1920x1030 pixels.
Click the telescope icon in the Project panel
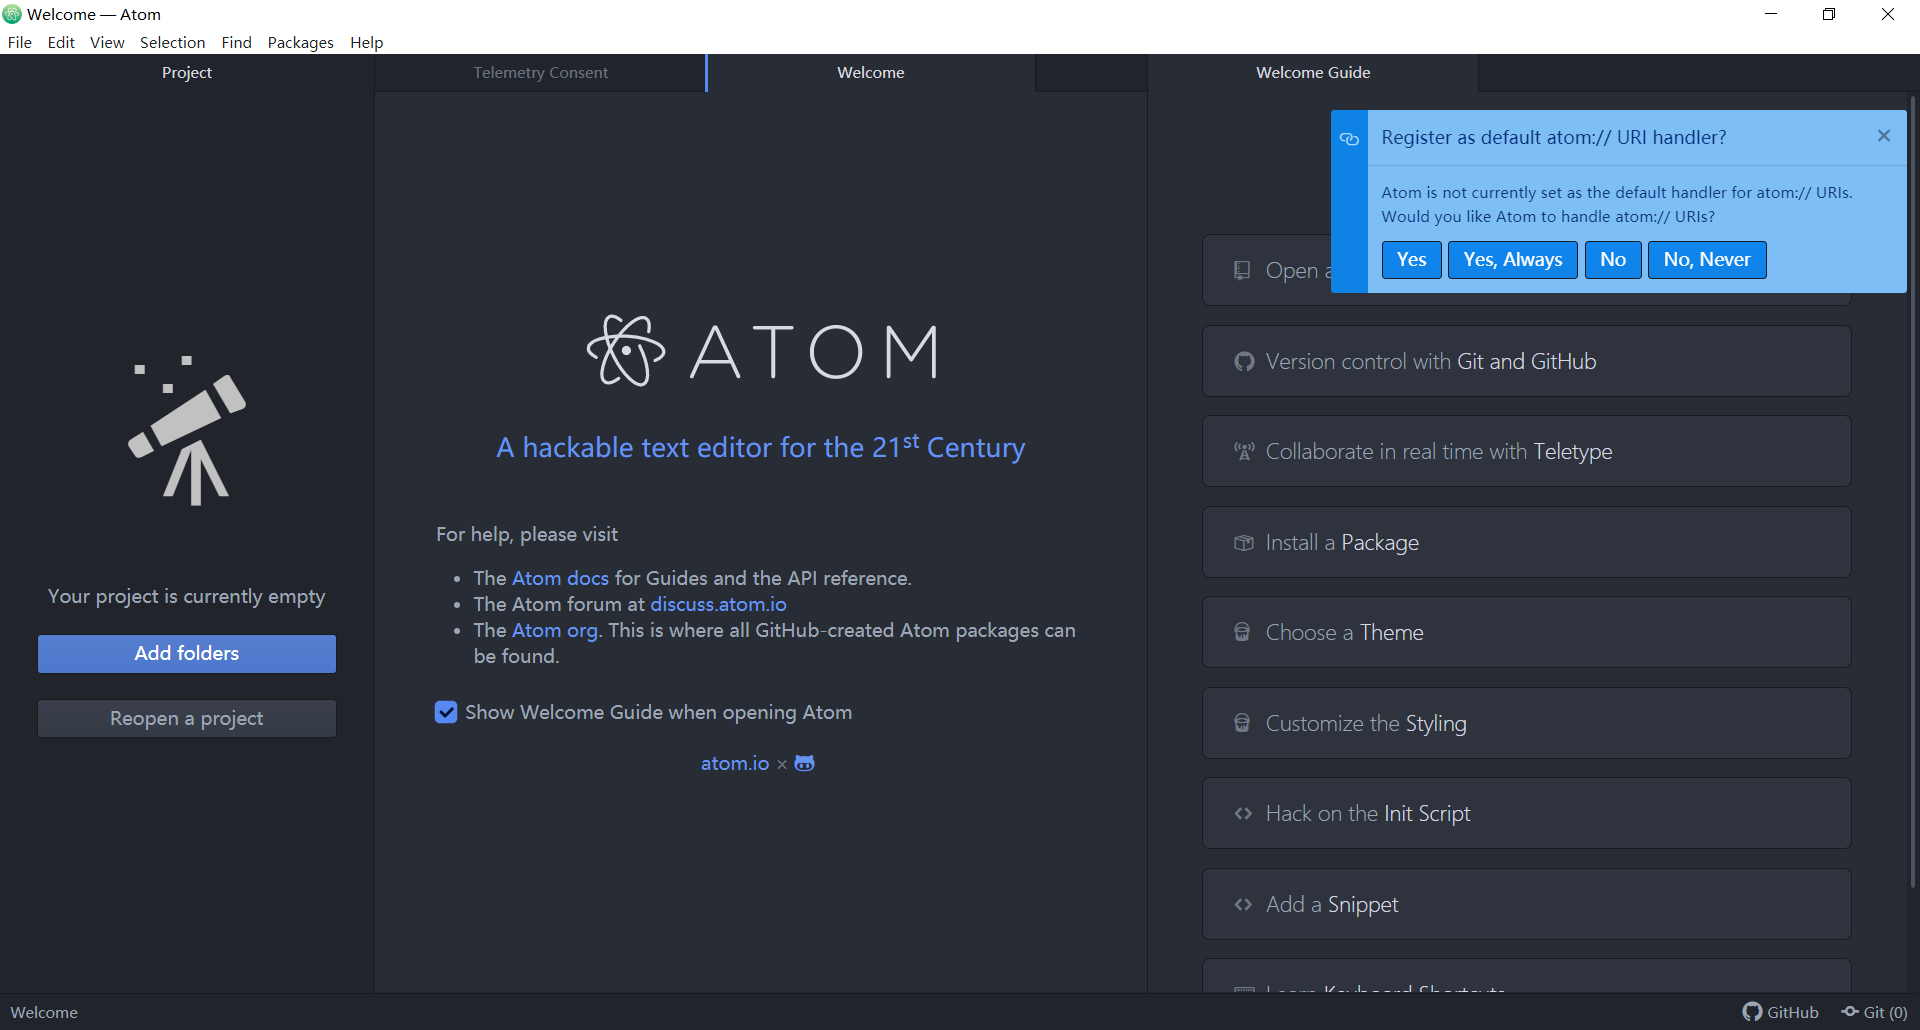click(x=187, y=430)
